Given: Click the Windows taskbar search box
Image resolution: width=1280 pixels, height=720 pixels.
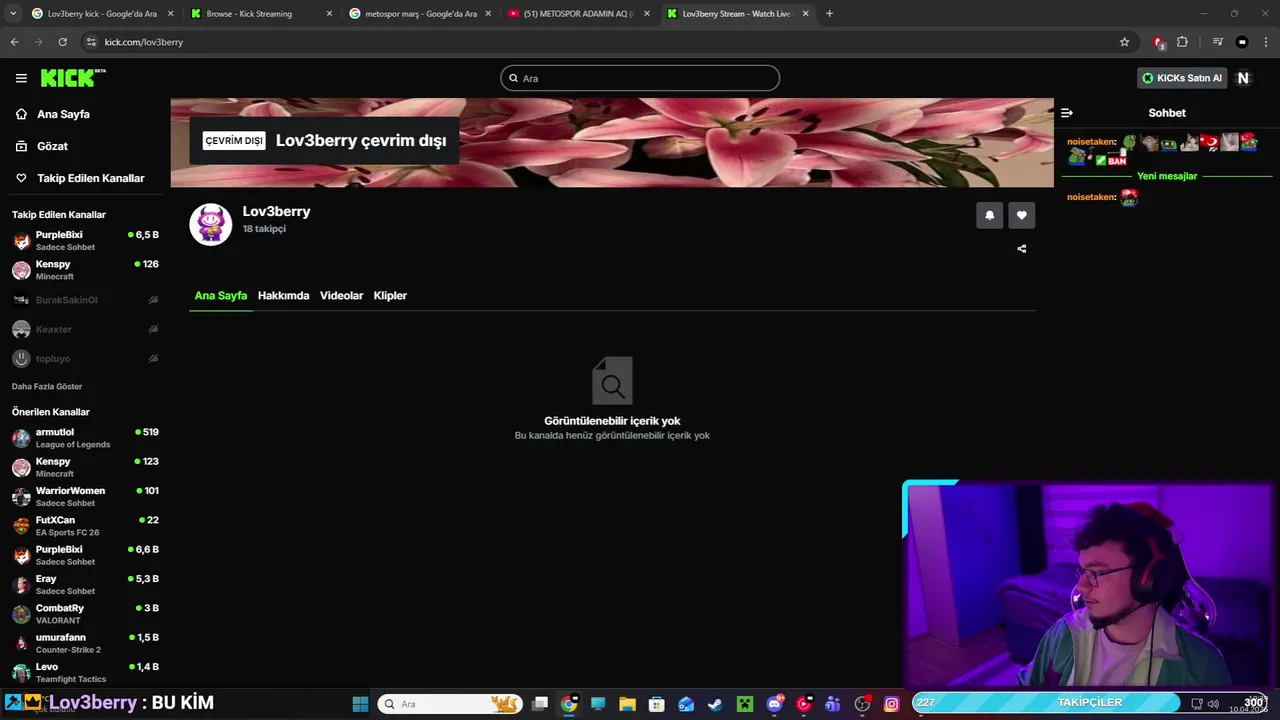Looking at the screenshot, I should point(449,704).
